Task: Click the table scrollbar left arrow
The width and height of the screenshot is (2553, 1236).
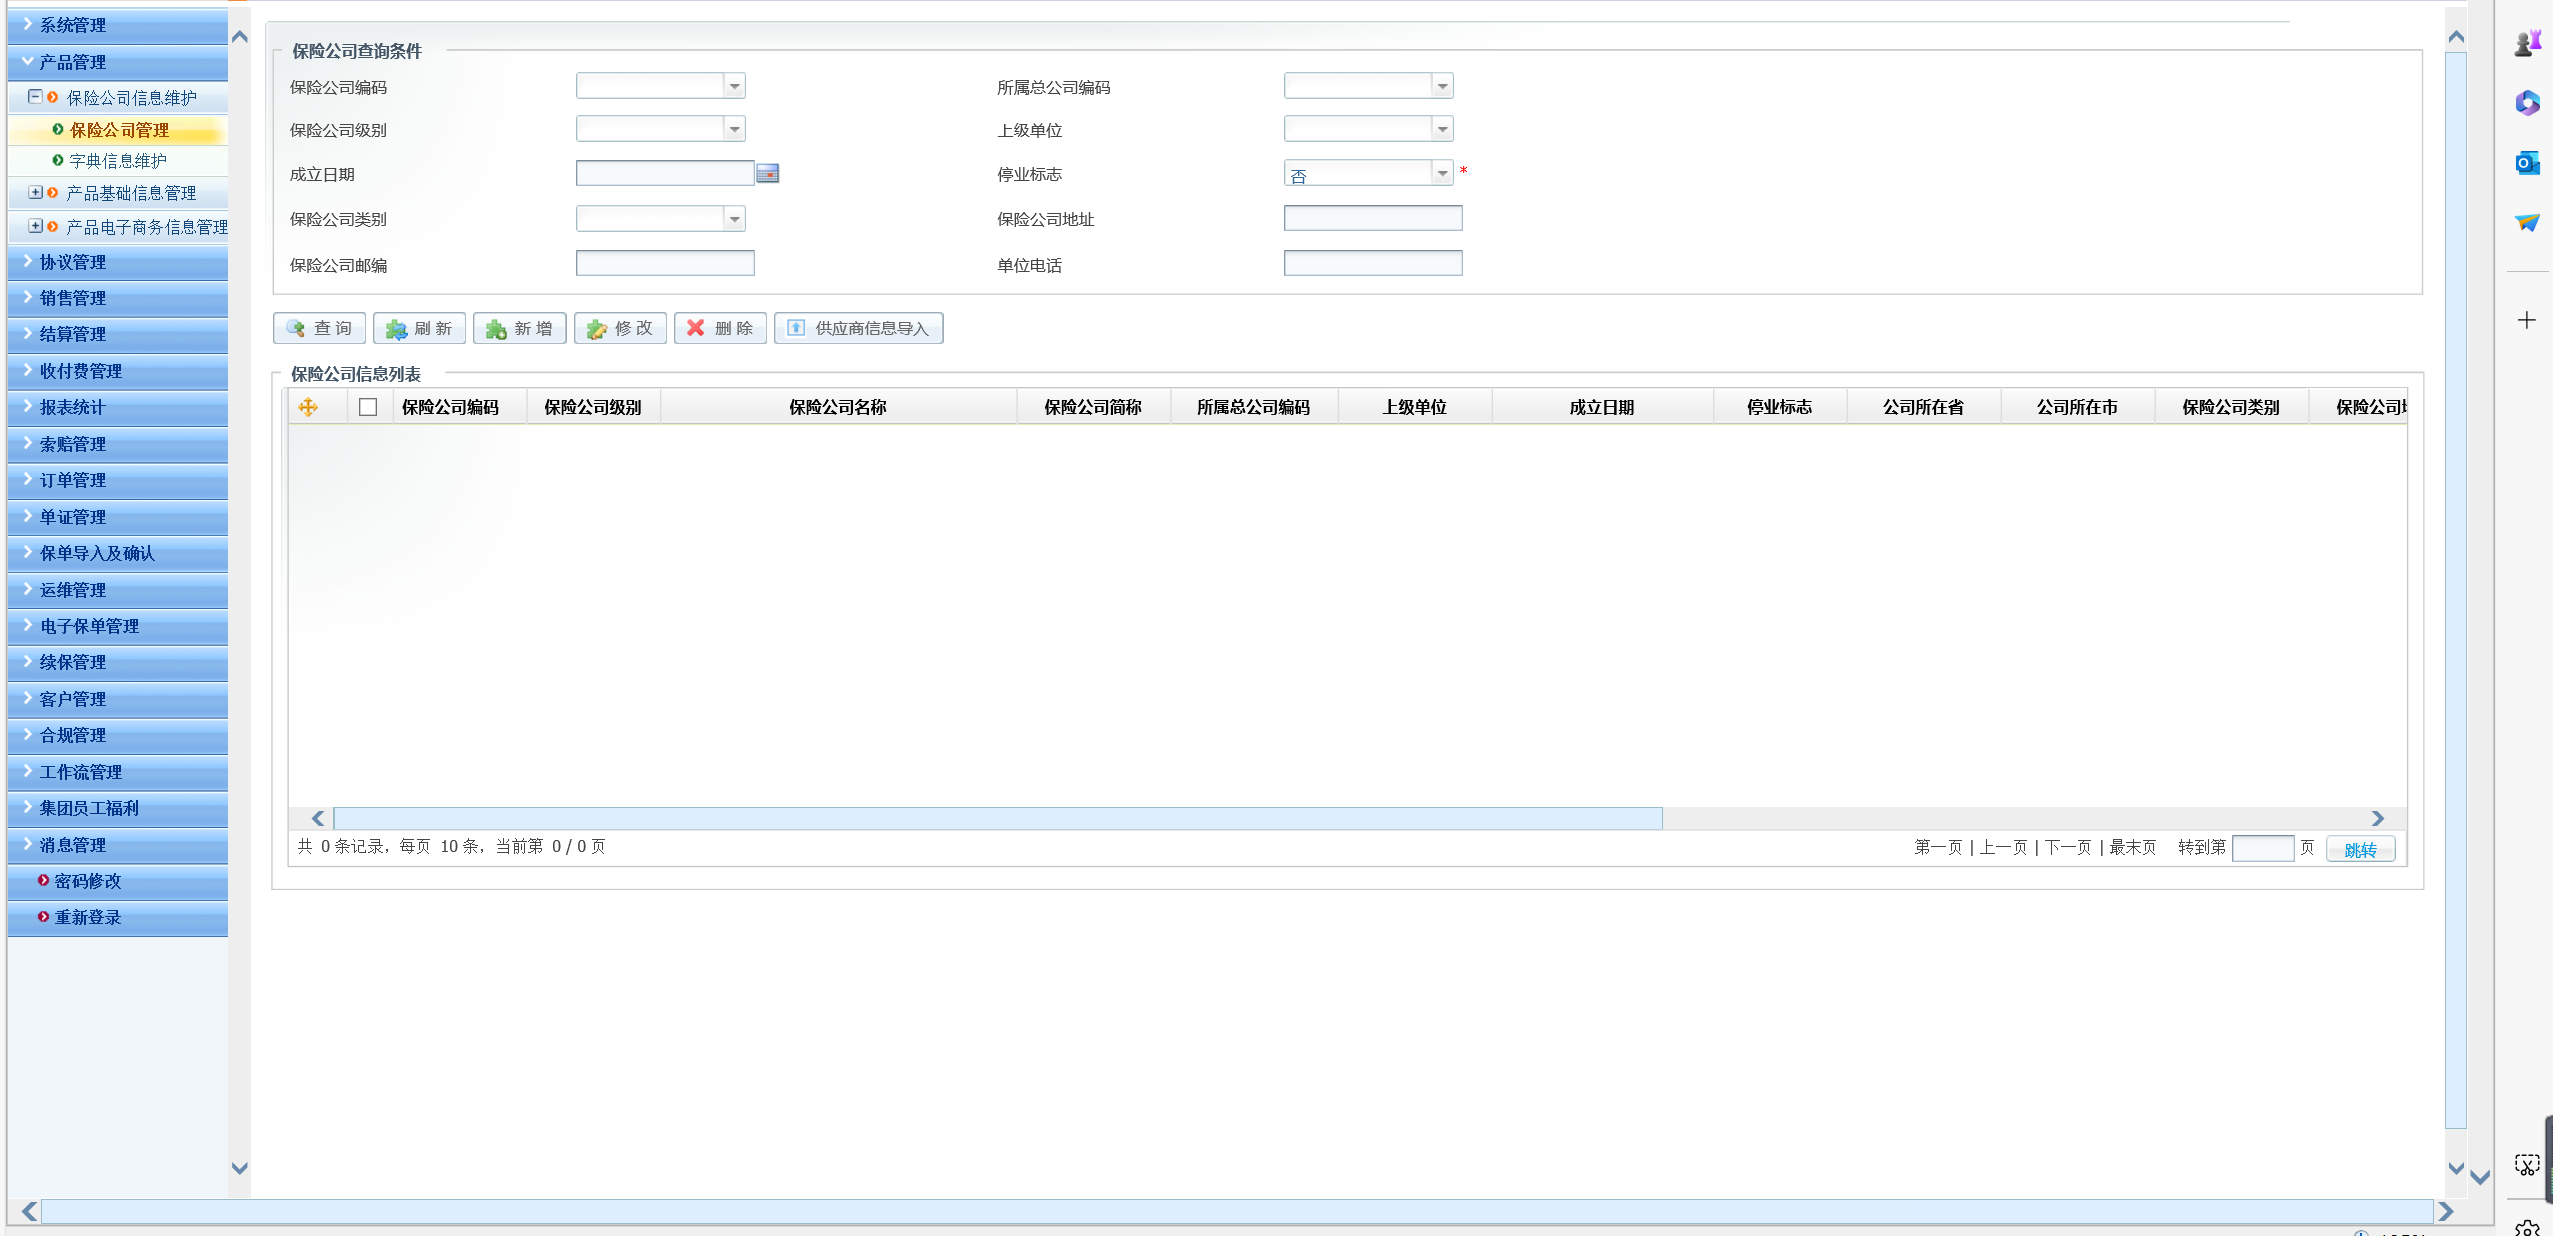Action: tap(318, 818)
